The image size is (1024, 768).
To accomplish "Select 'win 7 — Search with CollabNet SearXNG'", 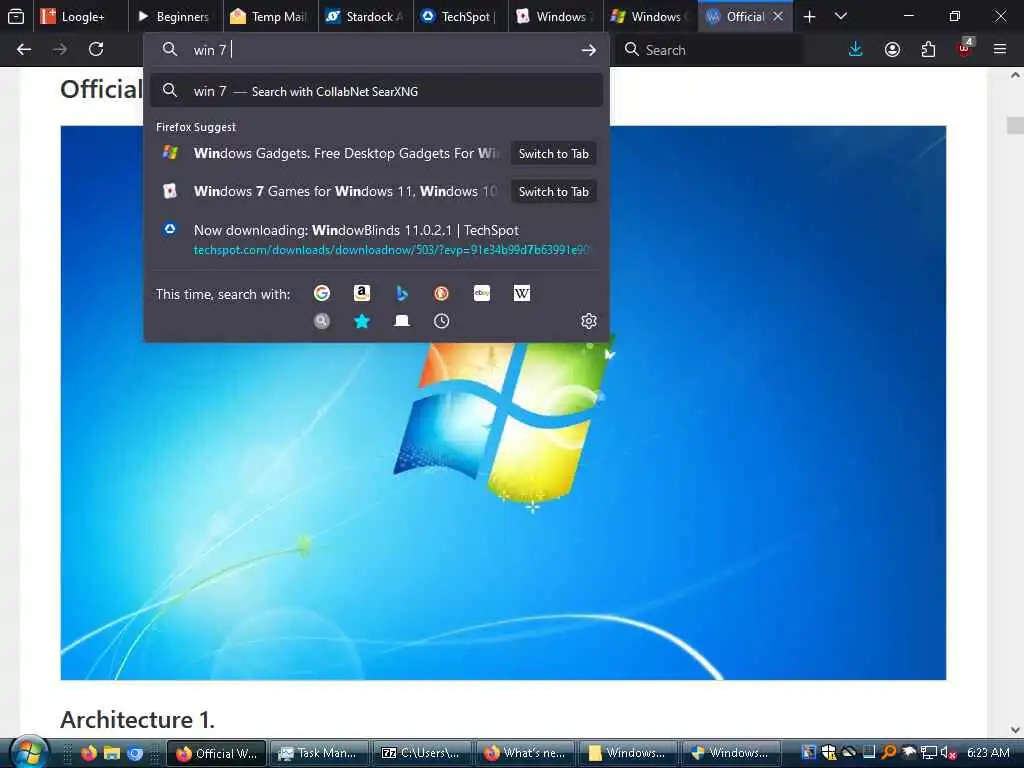I will click(x=376, y=91).
